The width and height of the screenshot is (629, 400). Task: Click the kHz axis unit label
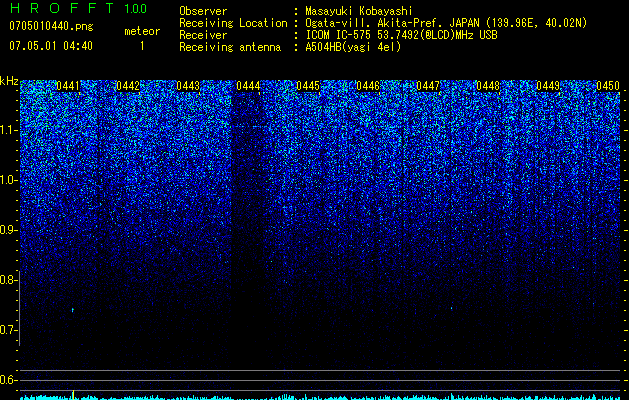tap(9, 81)
